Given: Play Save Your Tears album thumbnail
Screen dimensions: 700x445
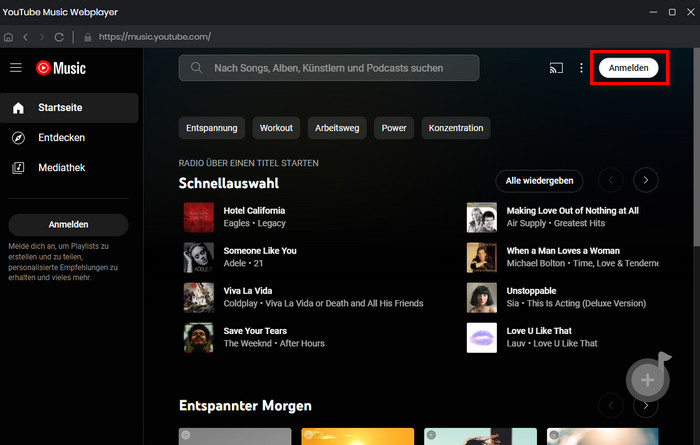Looking at the screenshot, I should pyautogui.click(x=199, y=338).
